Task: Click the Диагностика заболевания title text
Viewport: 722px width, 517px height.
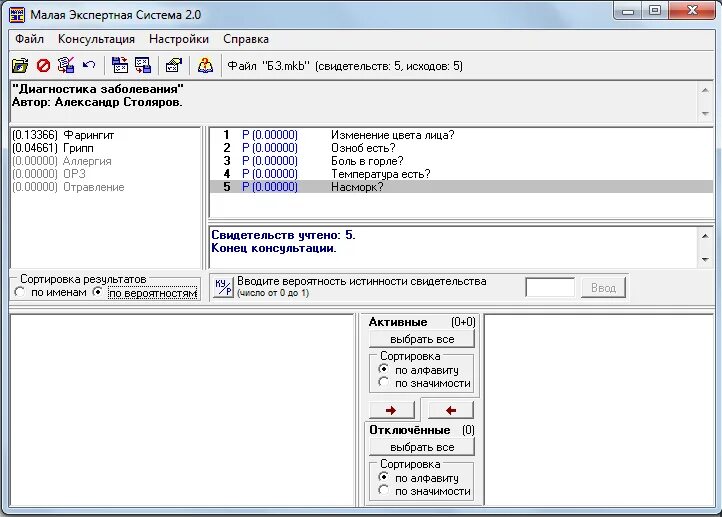Action: (x=98, y=89)
